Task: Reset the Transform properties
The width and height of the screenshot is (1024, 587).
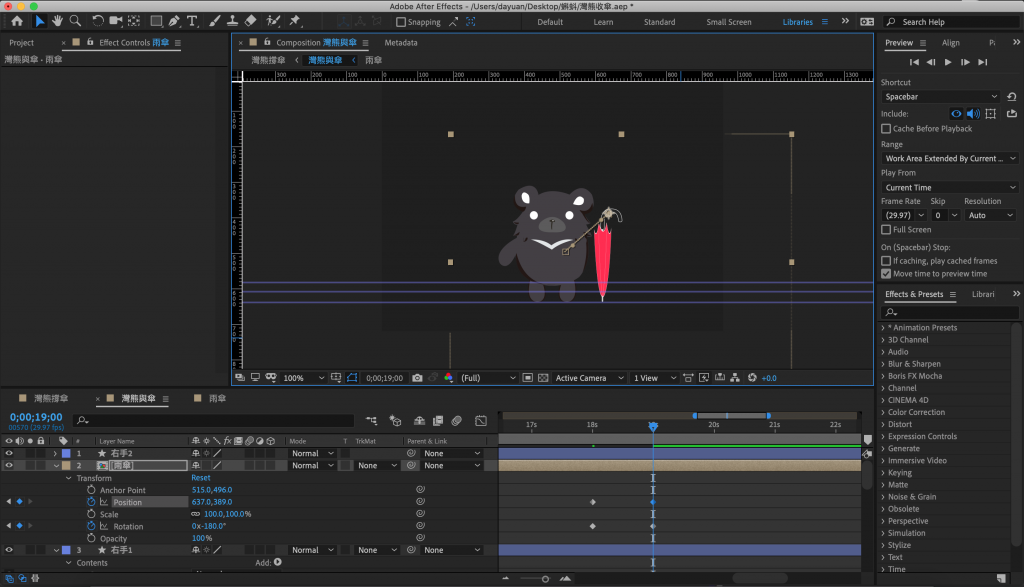Action: [x=200, y=478]
